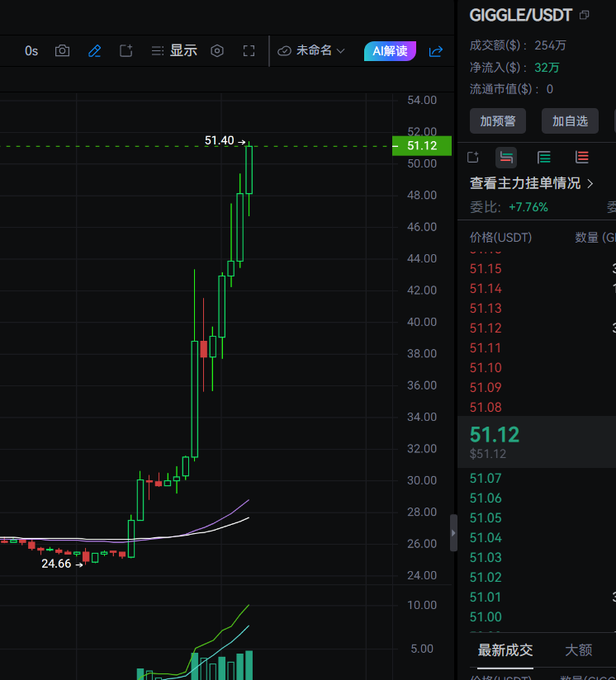
Task: Click the AI解读 button
Action: (x=390, y=51)
